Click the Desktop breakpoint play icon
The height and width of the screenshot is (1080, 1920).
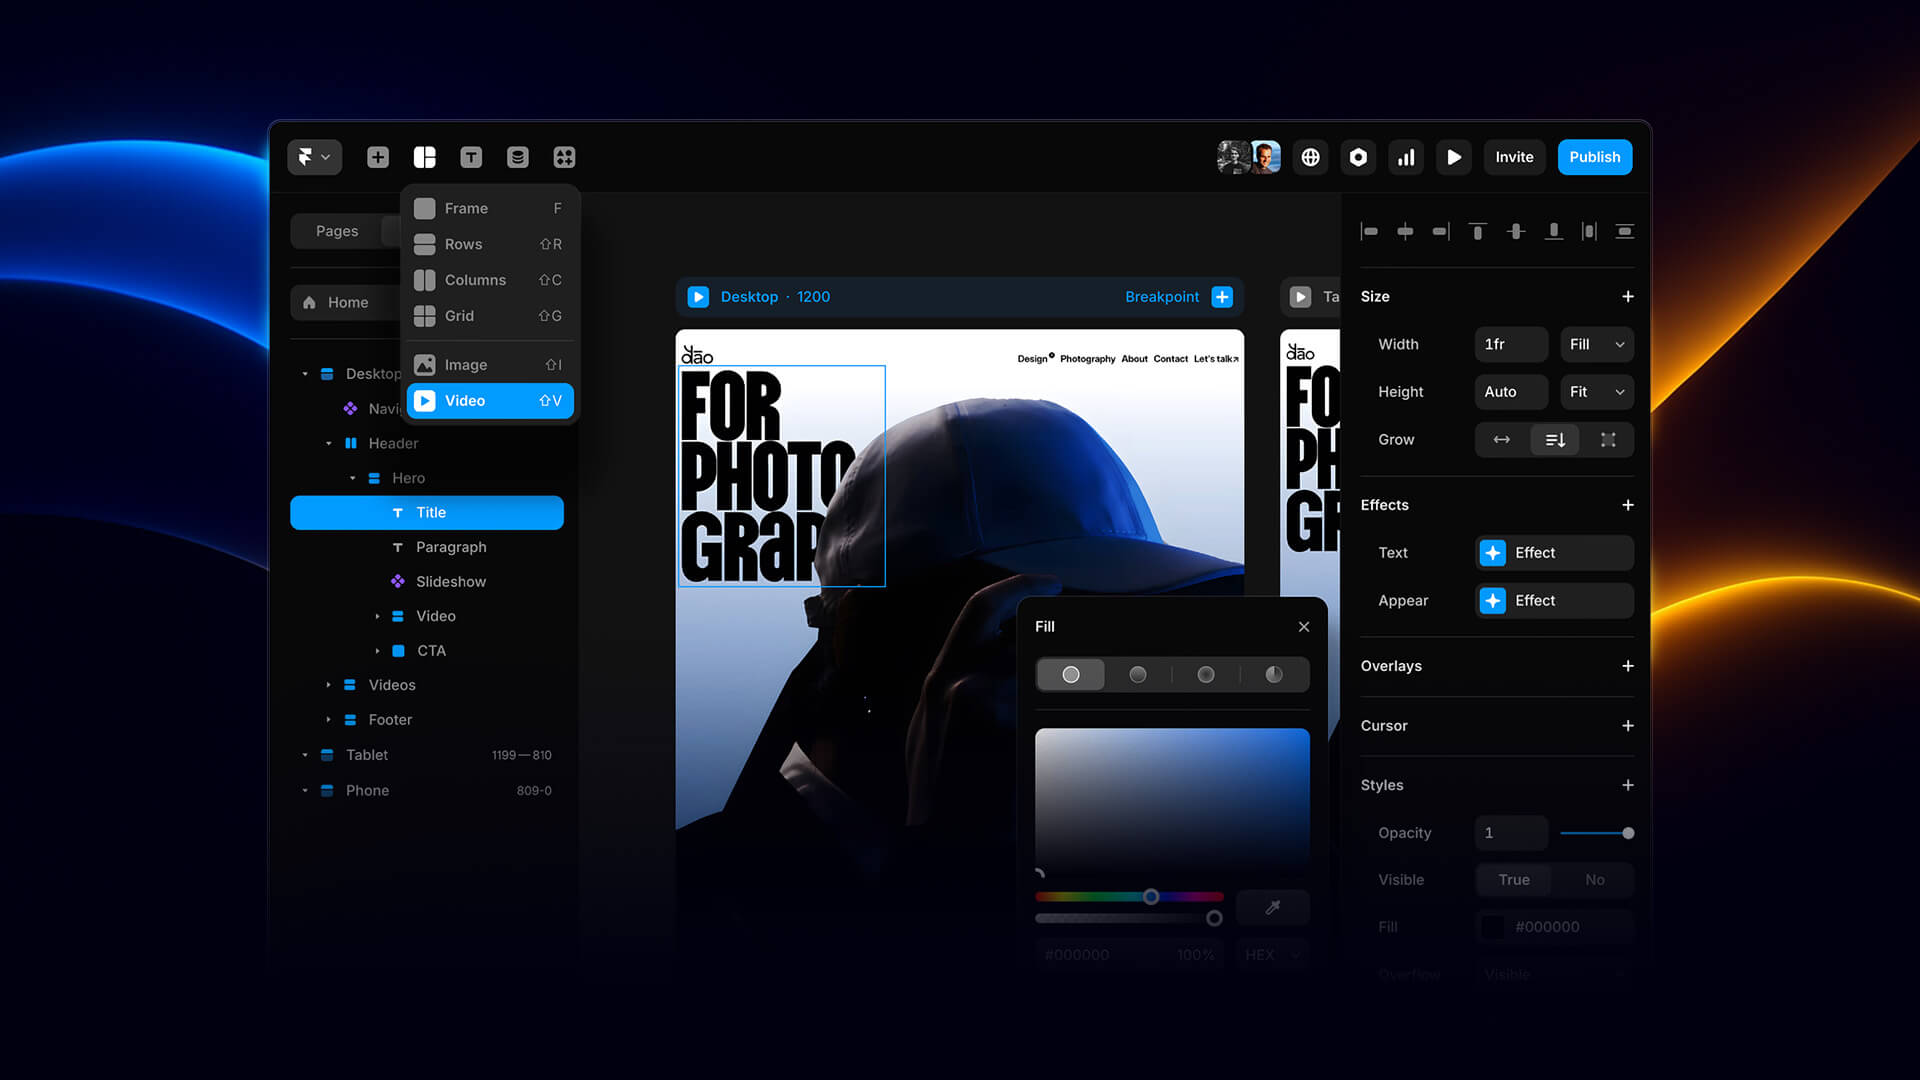click(x=699, y=297)
